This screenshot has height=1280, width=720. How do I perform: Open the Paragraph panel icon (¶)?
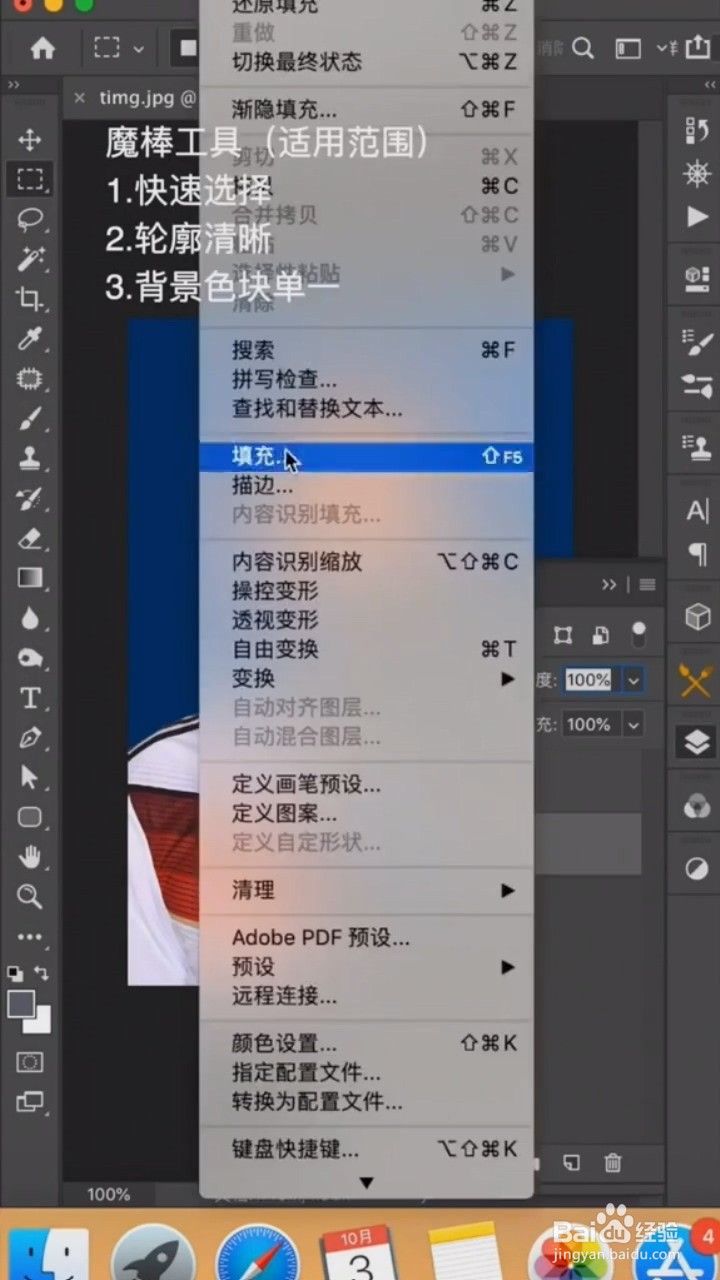point(696,554)
